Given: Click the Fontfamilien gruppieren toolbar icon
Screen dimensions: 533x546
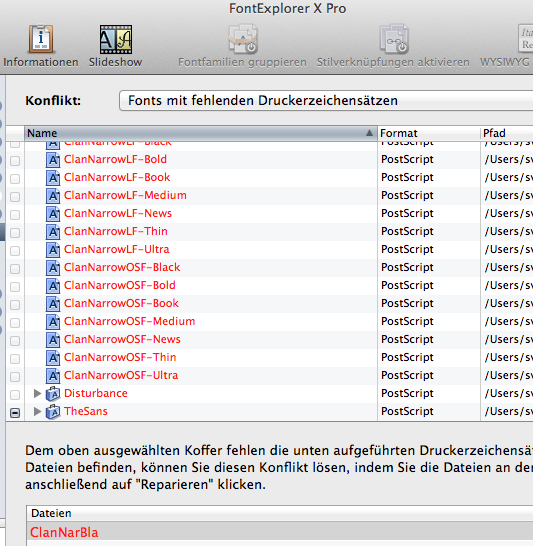Looking at the screenshot, I should click(243, 39).
